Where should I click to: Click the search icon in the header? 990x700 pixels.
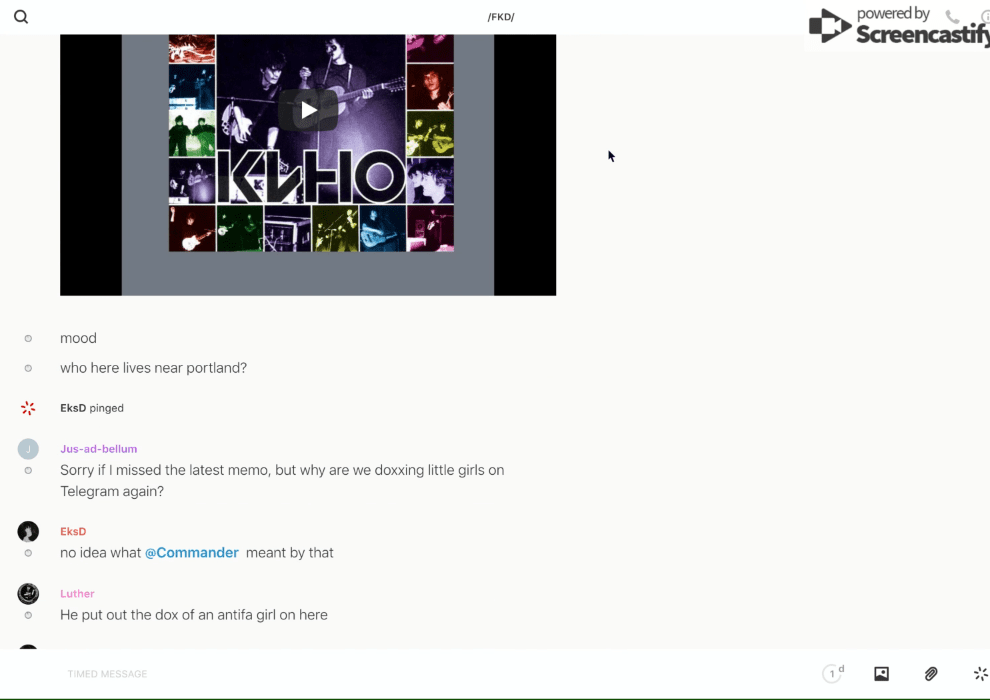(x=21, y=17)
